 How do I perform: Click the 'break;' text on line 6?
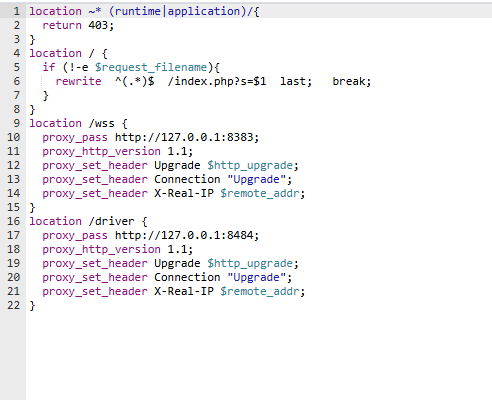tap(352, 81)
